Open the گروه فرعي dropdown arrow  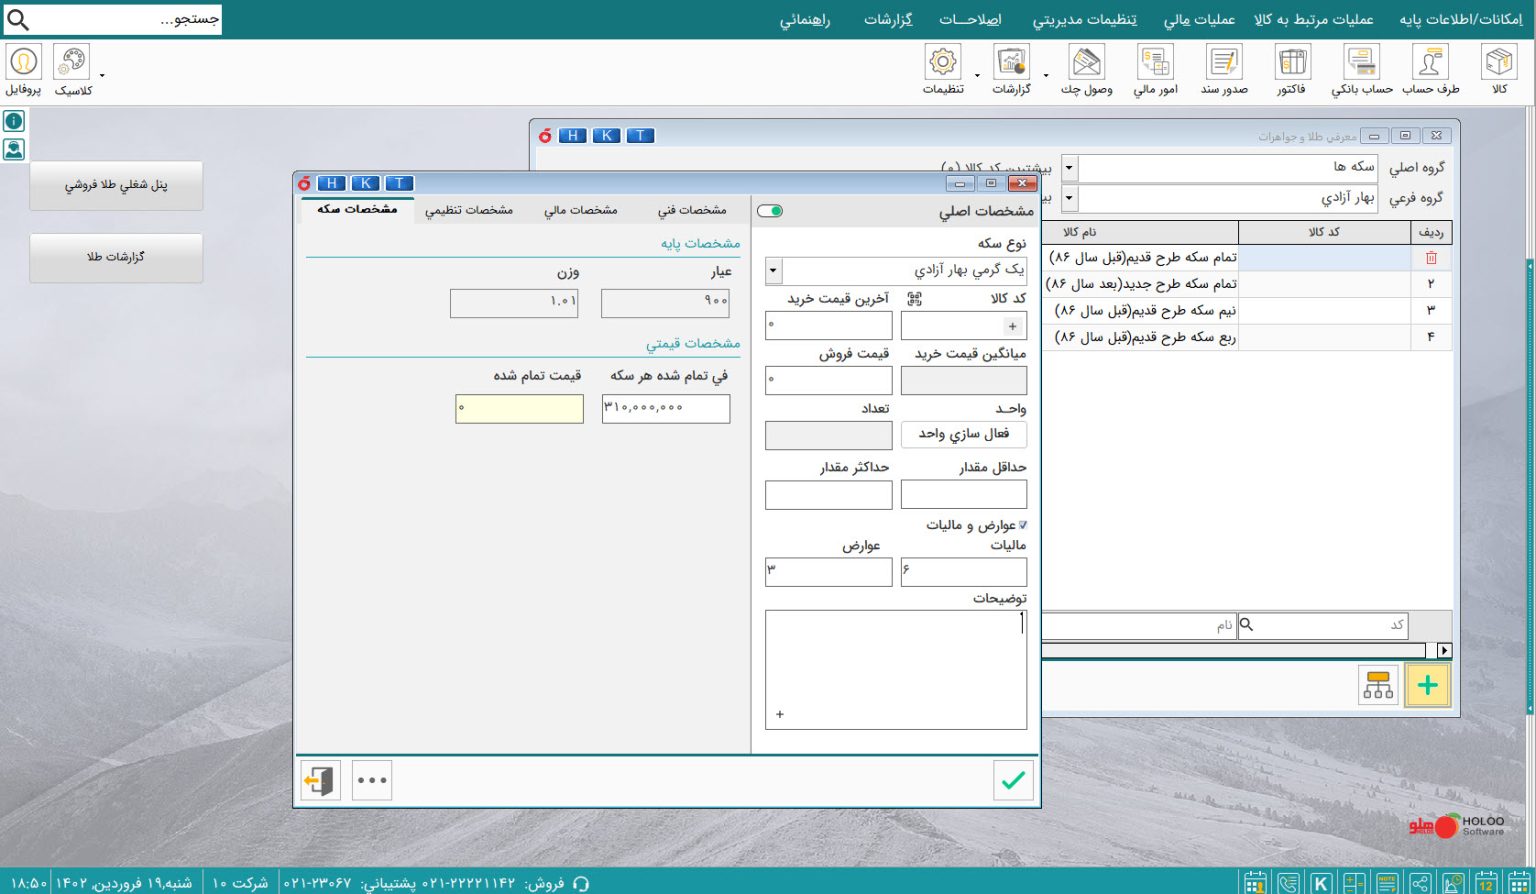[1069, 198]
